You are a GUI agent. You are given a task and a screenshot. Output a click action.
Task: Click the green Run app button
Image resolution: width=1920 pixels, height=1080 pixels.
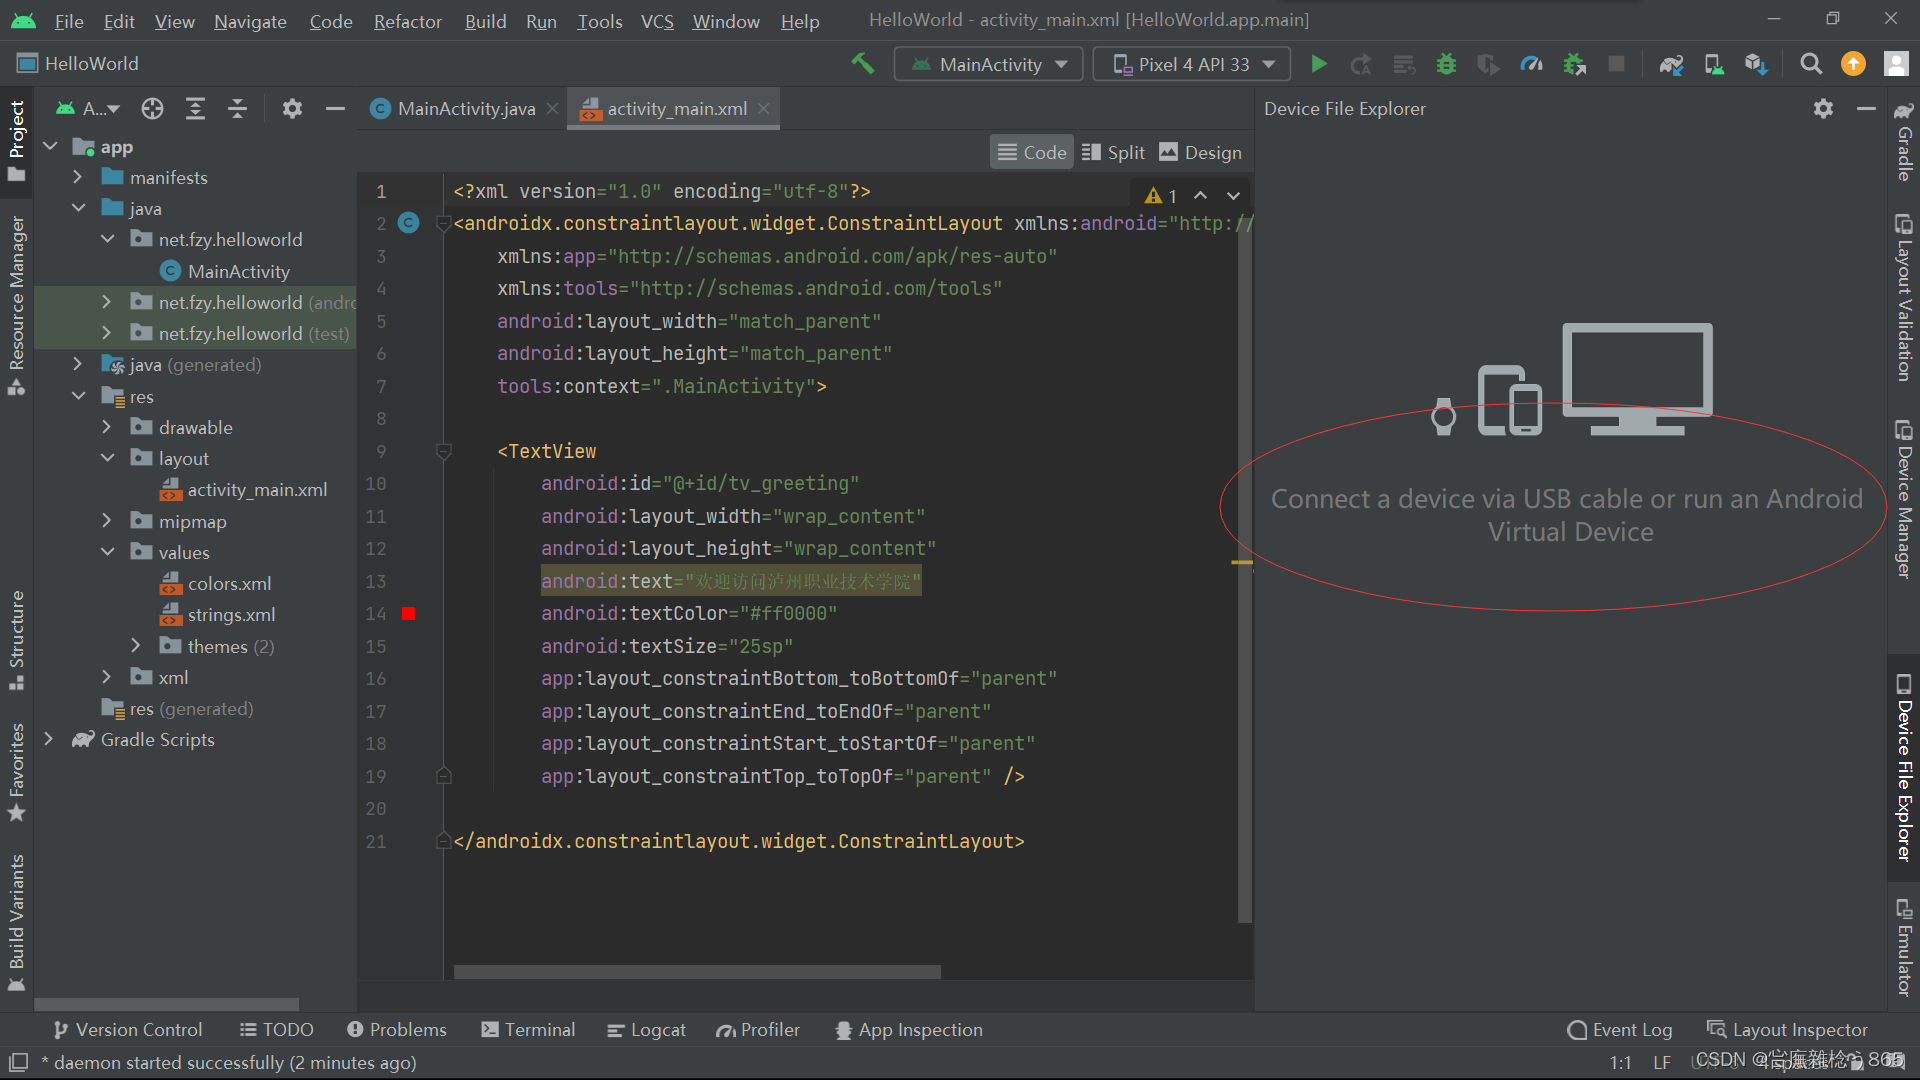coord(1318,64)
